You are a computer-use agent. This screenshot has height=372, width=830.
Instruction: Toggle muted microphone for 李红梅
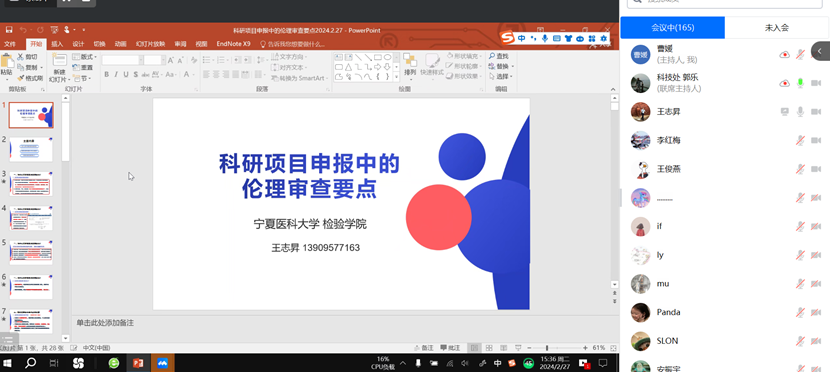click(x=800, y=140)
